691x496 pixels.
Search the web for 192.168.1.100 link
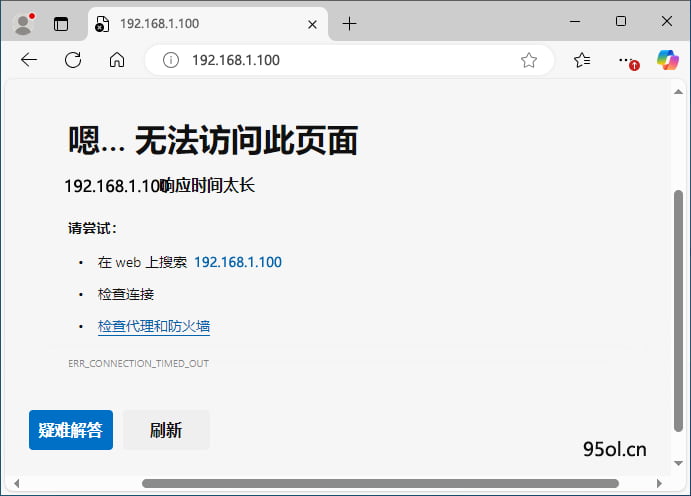pyautogui.click(x=238, y=262)
